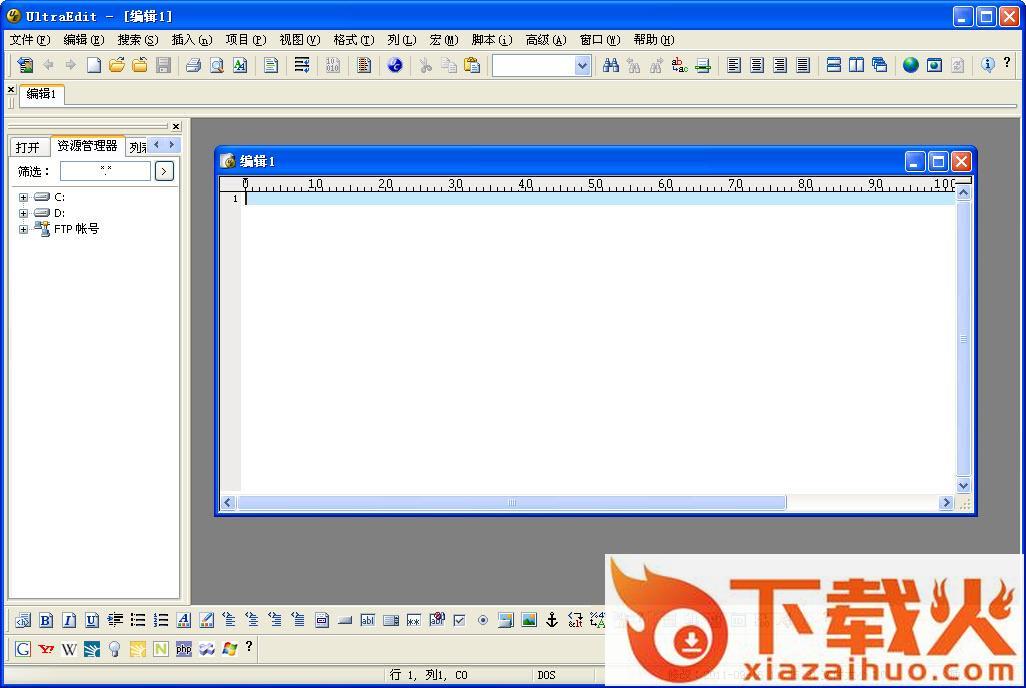The image size is (1026, 688).
Task: Click the horizontal scrollbar in editor
Action: pyautogui.click(x=511, y=503)
